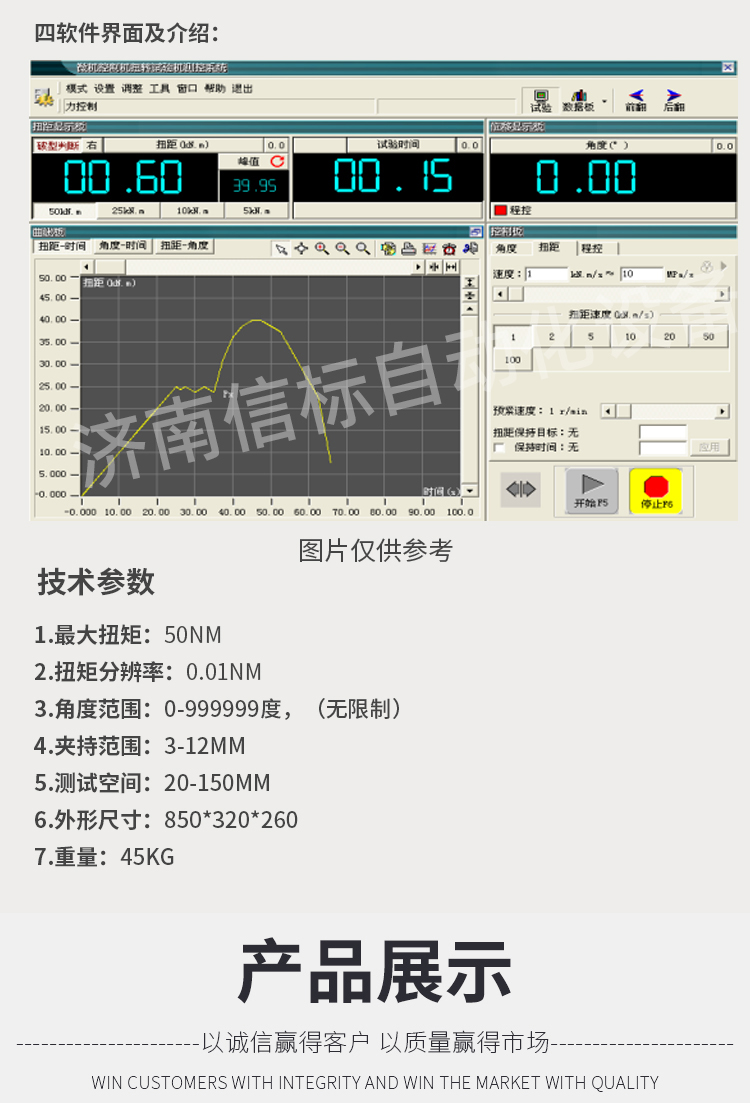This screenshot has height=1103, width=750.
Task: Click the right arrow of the 预紧速度 scrollbar
Action: pos(722,411)
